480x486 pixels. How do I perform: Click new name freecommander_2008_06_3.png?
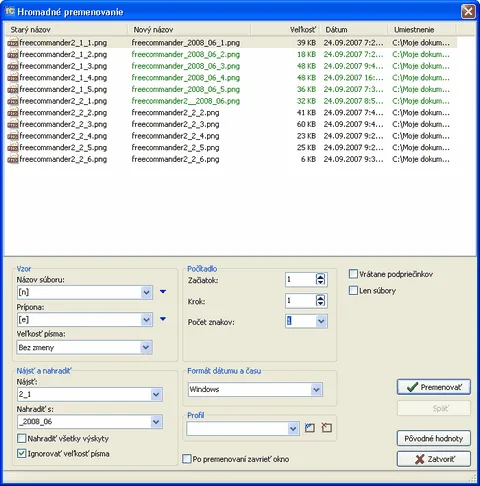click(186, 66)
